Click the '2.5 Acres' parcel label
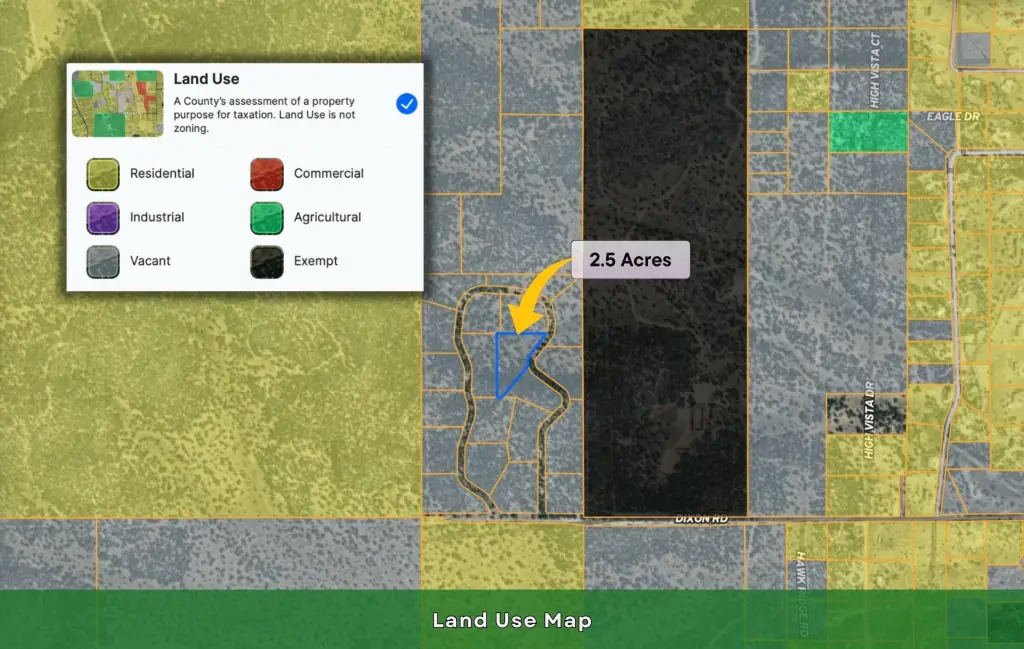This screenshot has height=649, width=1024. [x=630, y=260]
